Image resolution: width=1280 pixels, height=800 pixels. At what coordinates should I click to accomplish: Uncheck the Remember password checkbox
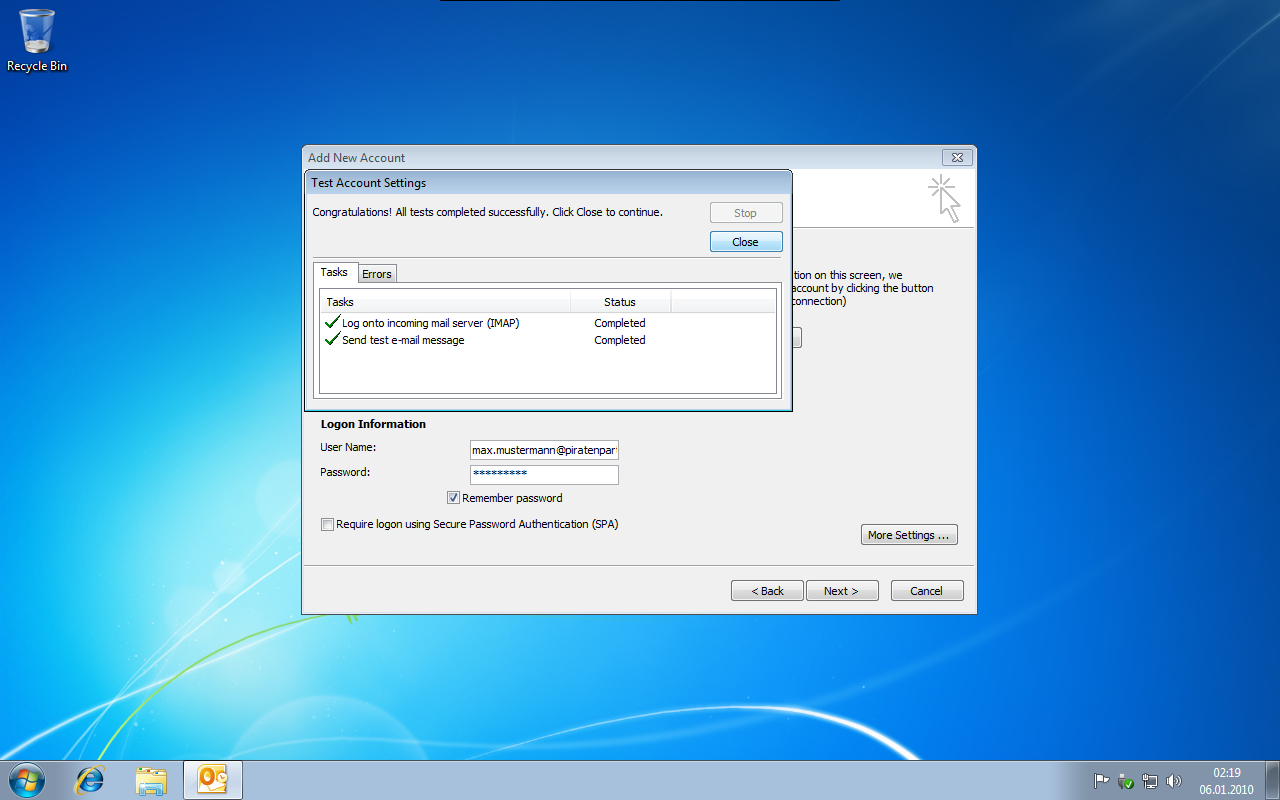(453, 498)
